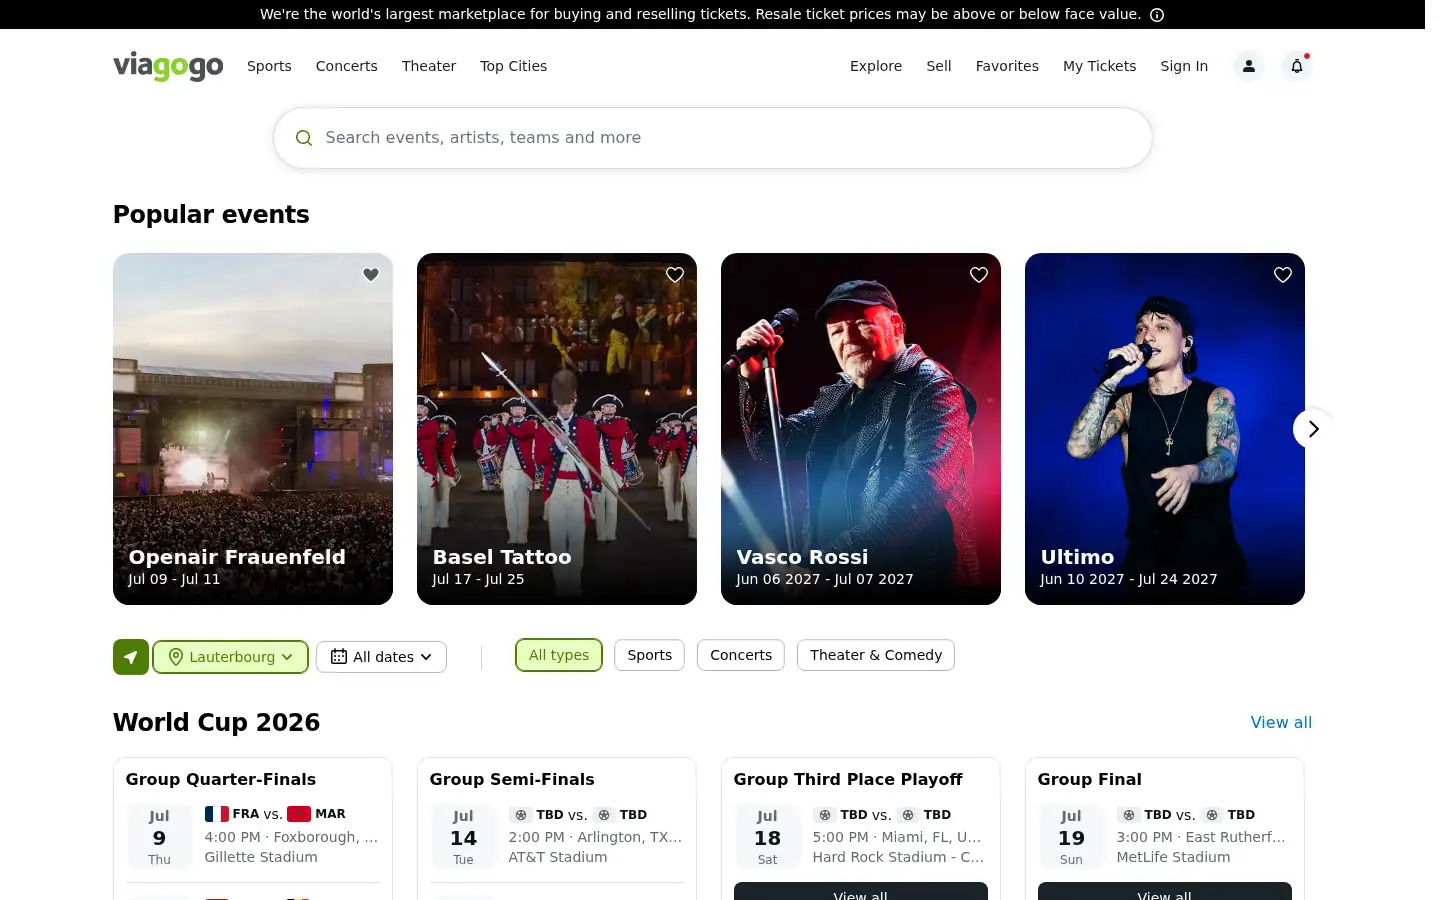The width and height of the screenshot is (1440, 900).
Task: Open the Openair Frauenfeld event card
Action: pyautogui.click(x=253, y=429)
